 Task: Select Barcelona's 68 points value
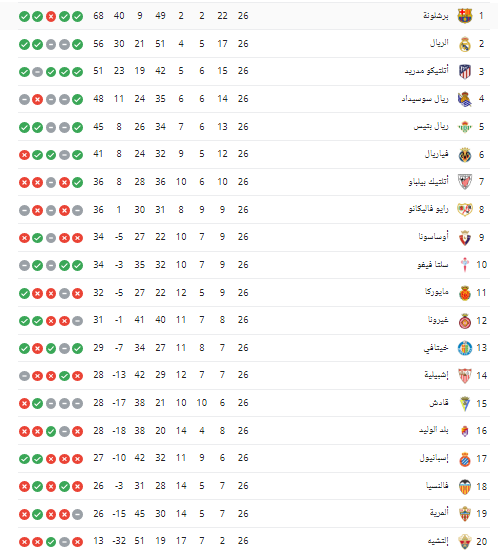coord(98,16)
